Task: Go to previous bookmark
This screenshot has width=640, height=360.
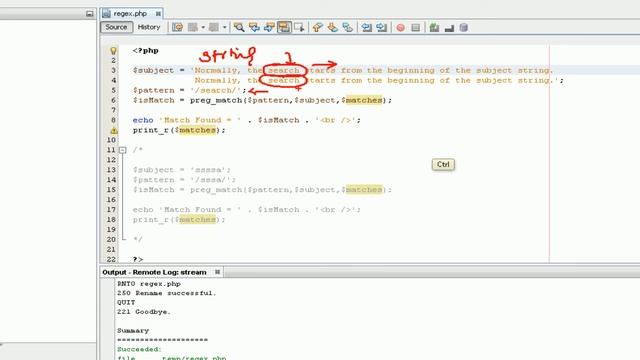Action: (318, 27)
